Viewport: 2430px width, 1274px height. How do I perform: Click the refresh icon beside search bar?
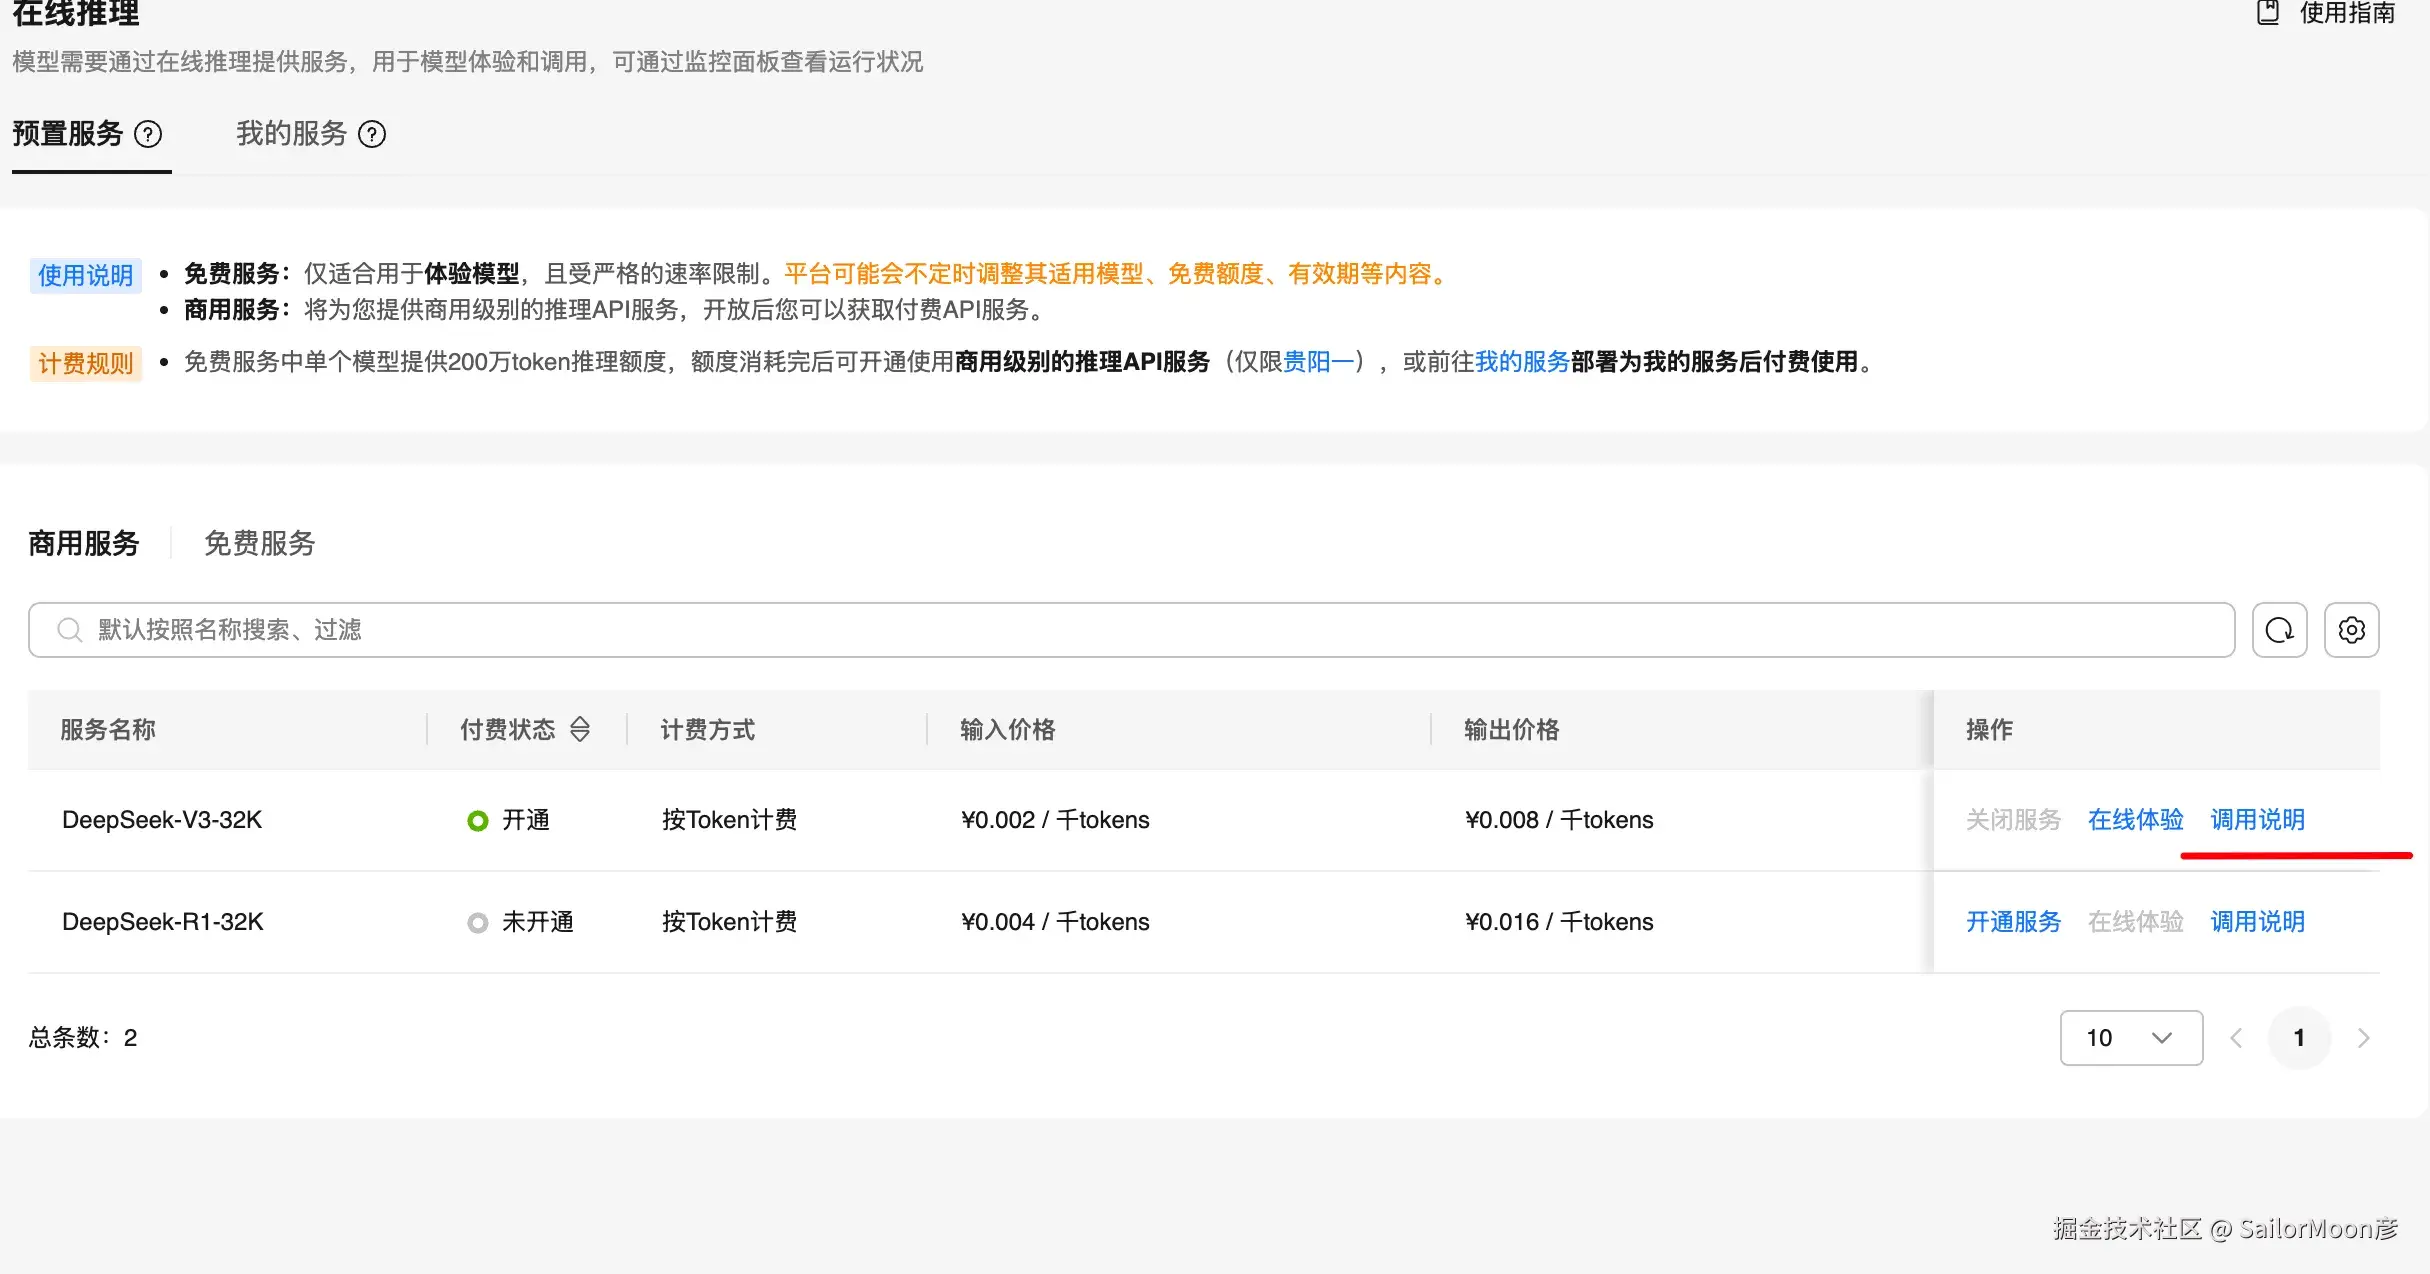[x=2279, y=630]
